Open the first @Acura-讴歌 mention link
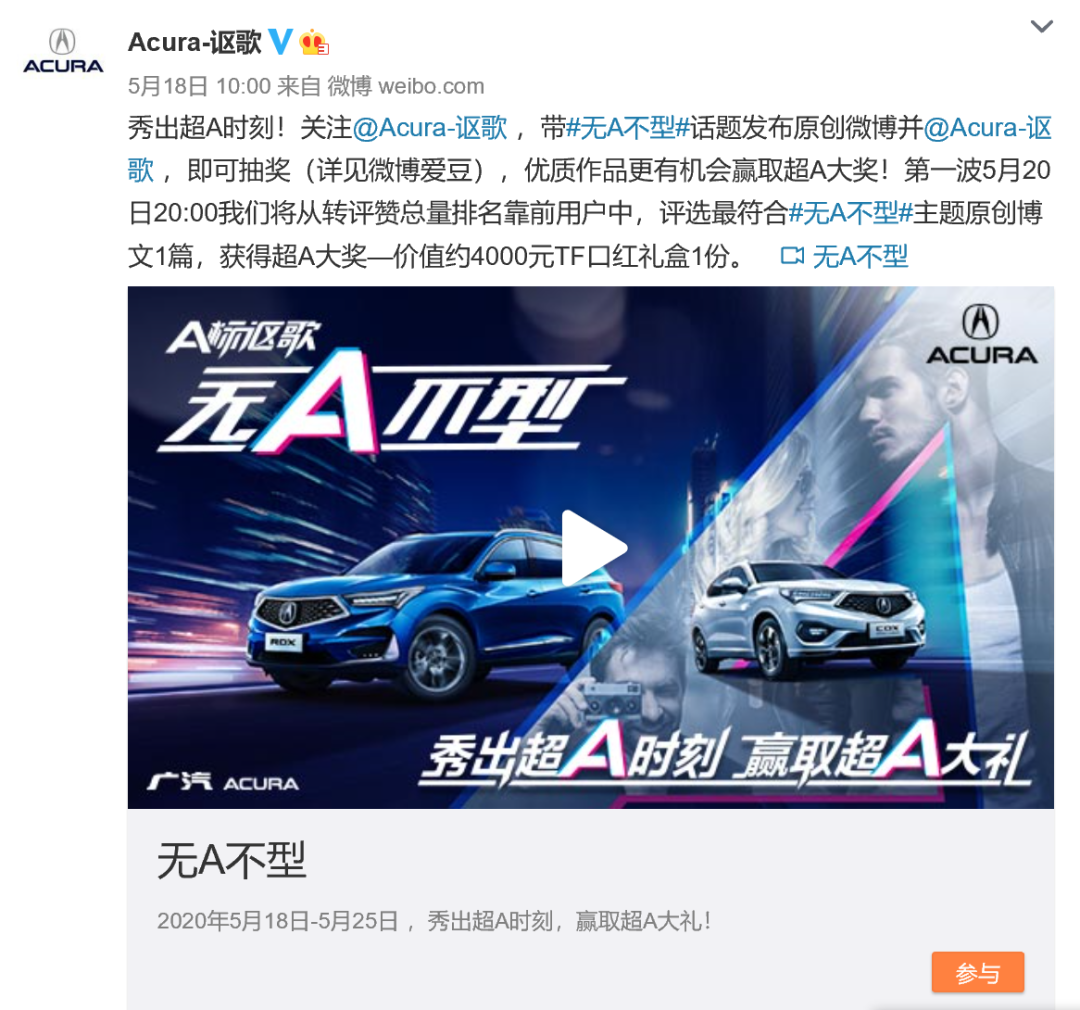 430,128
